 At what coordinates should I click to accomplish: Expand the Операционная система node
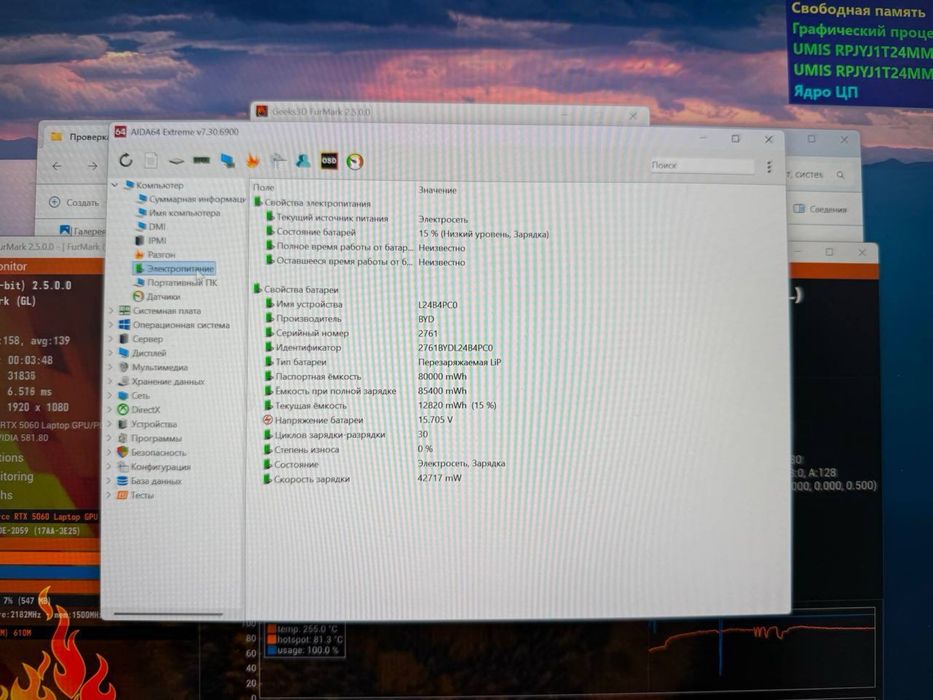pos(111,325)
